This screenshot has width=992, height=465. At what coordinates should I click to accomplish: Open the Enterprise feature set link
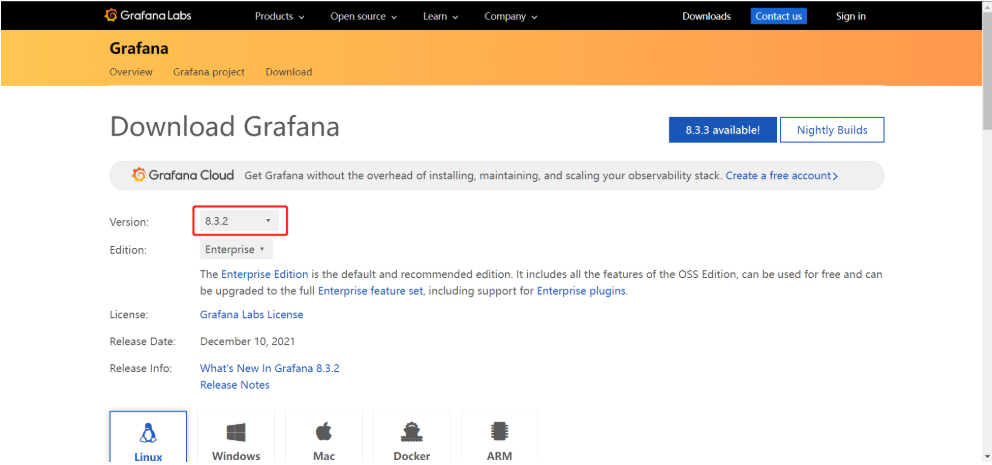tap(373, 291)
